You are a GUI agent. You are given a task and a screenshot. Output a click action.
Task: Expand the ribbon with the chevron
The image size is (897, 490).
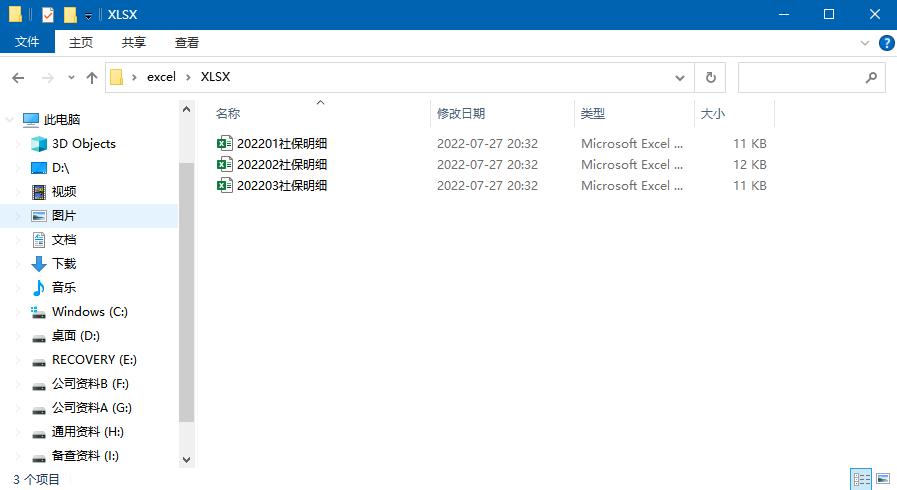[x=865, y=43]
